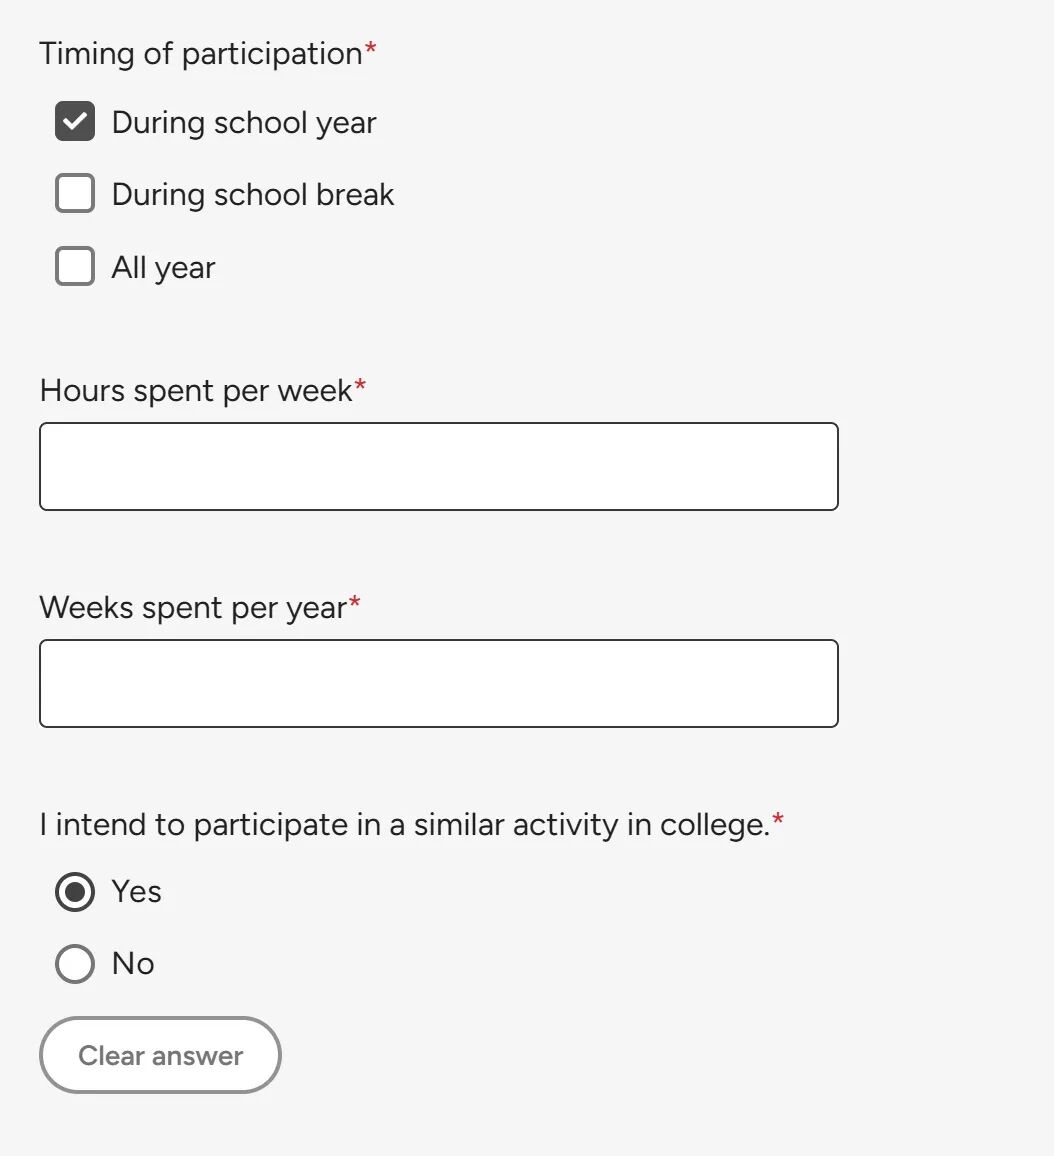This screenshot has height=1156, width=1054.
Task: Uncheck the During school year checkbox
Action: 75,122
